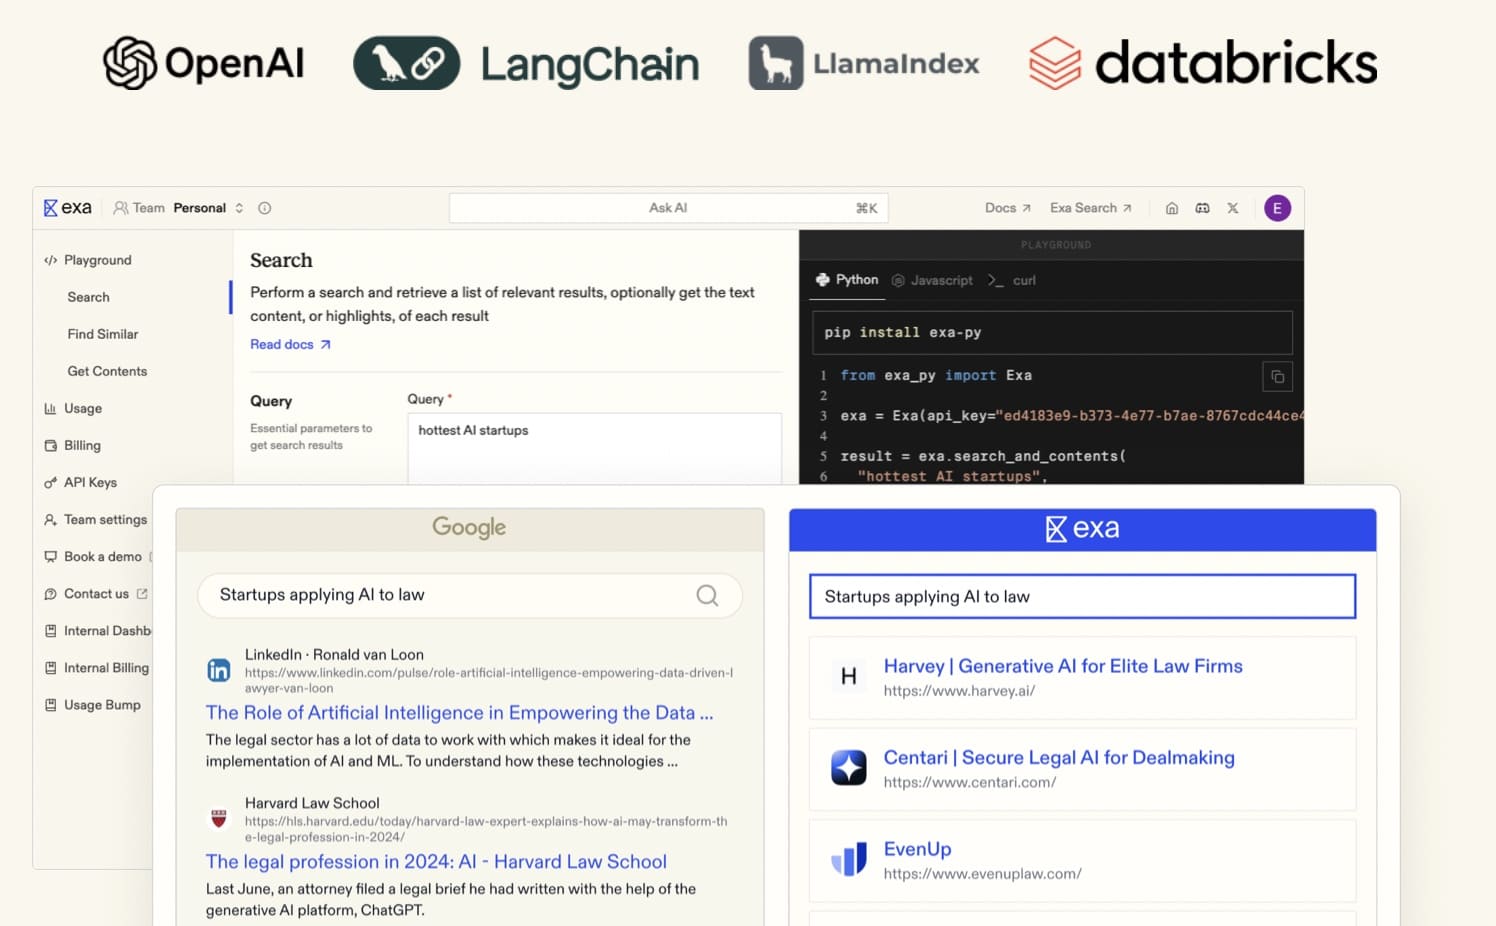The width and height of the screenshot is (1496, 926).
Task: Click the exa search box query
Action: [1082, 596]
